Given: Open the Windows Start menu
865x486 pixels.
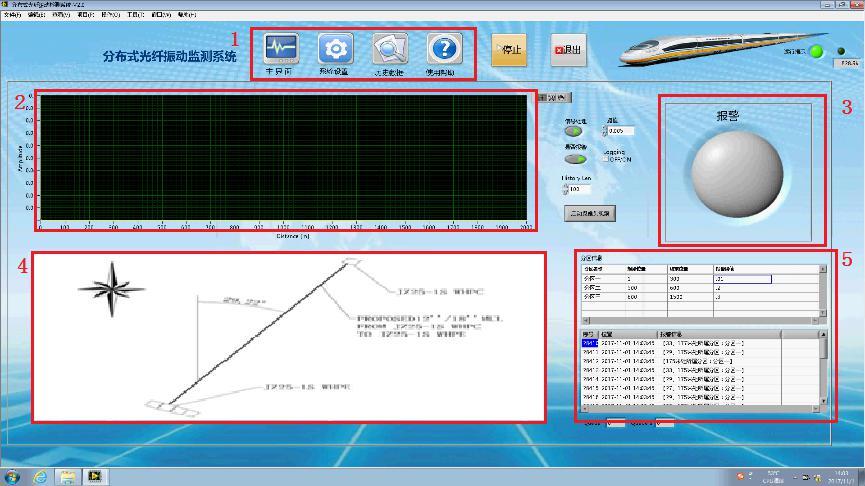Looking at the screenshot, I should click(13, 477).
